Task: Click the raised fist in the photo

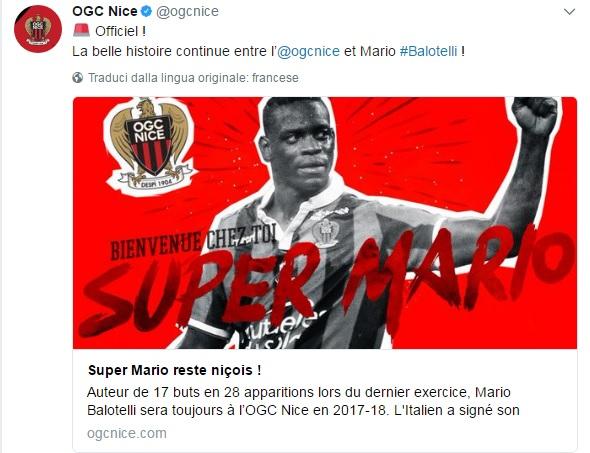Action: pyautogui.click(x=535, y=115)
